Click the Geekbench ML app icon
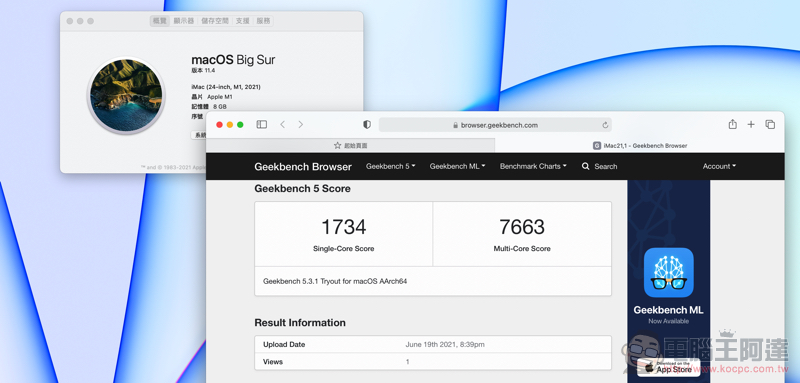The height and width of the screenshot is (383, 800). [668, 272]
